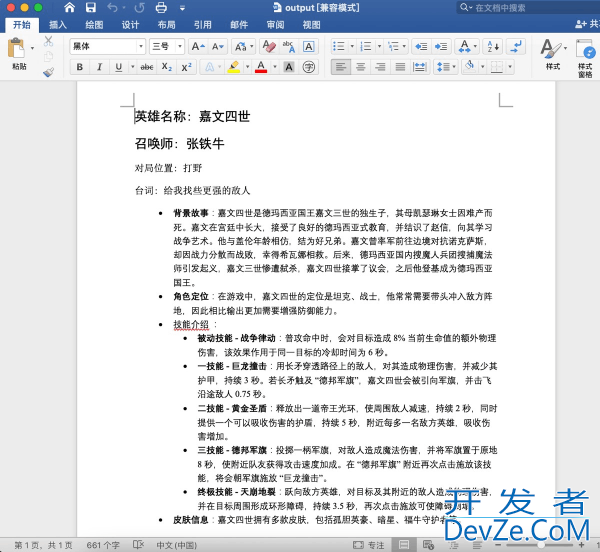Apply red font color
The height and width of the screenshot is (552, 600).
pos(261,67)
